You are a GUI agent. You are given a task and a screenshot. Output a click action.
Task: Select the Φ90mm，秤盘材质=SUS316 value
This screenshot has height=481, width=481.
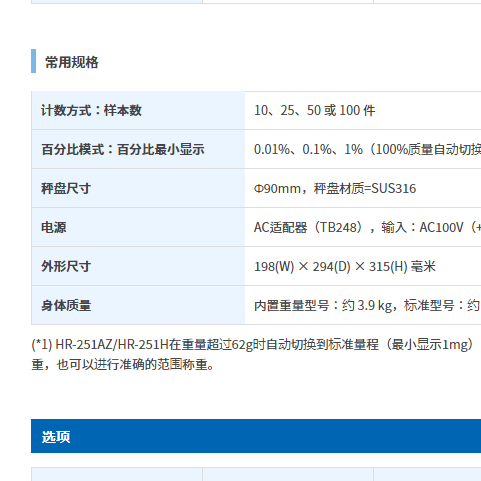click(335, 188)
